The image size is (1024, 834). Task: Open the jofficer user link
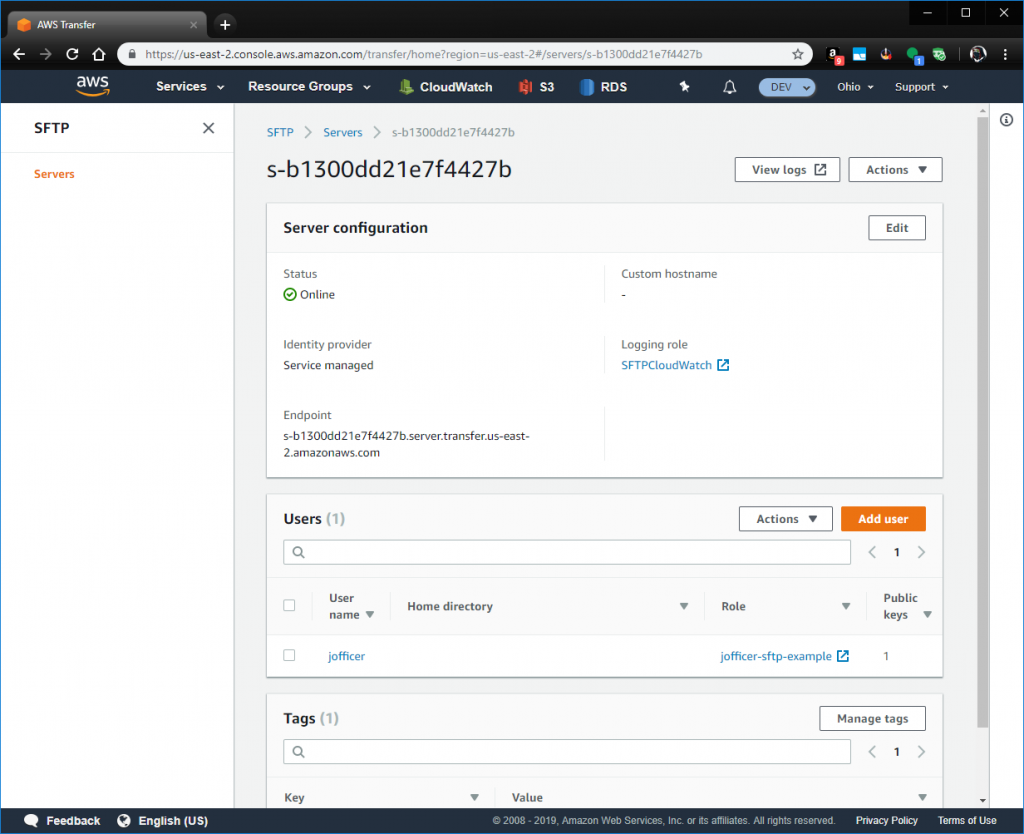point(346,656)
